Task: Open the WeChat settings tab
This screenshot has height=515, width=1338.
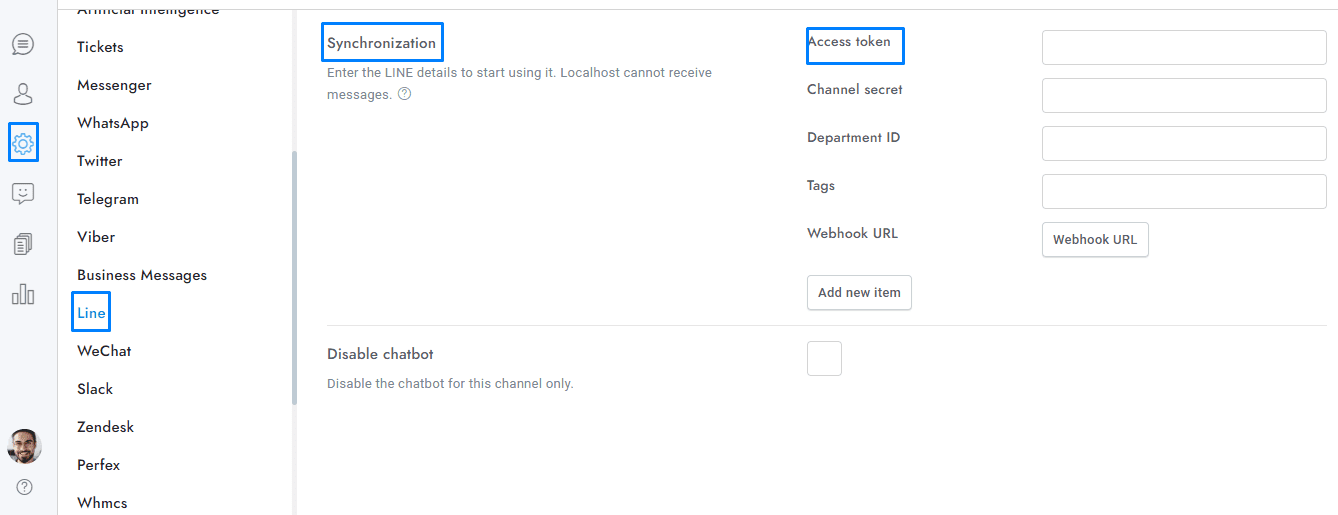Action: click(104, 351)
